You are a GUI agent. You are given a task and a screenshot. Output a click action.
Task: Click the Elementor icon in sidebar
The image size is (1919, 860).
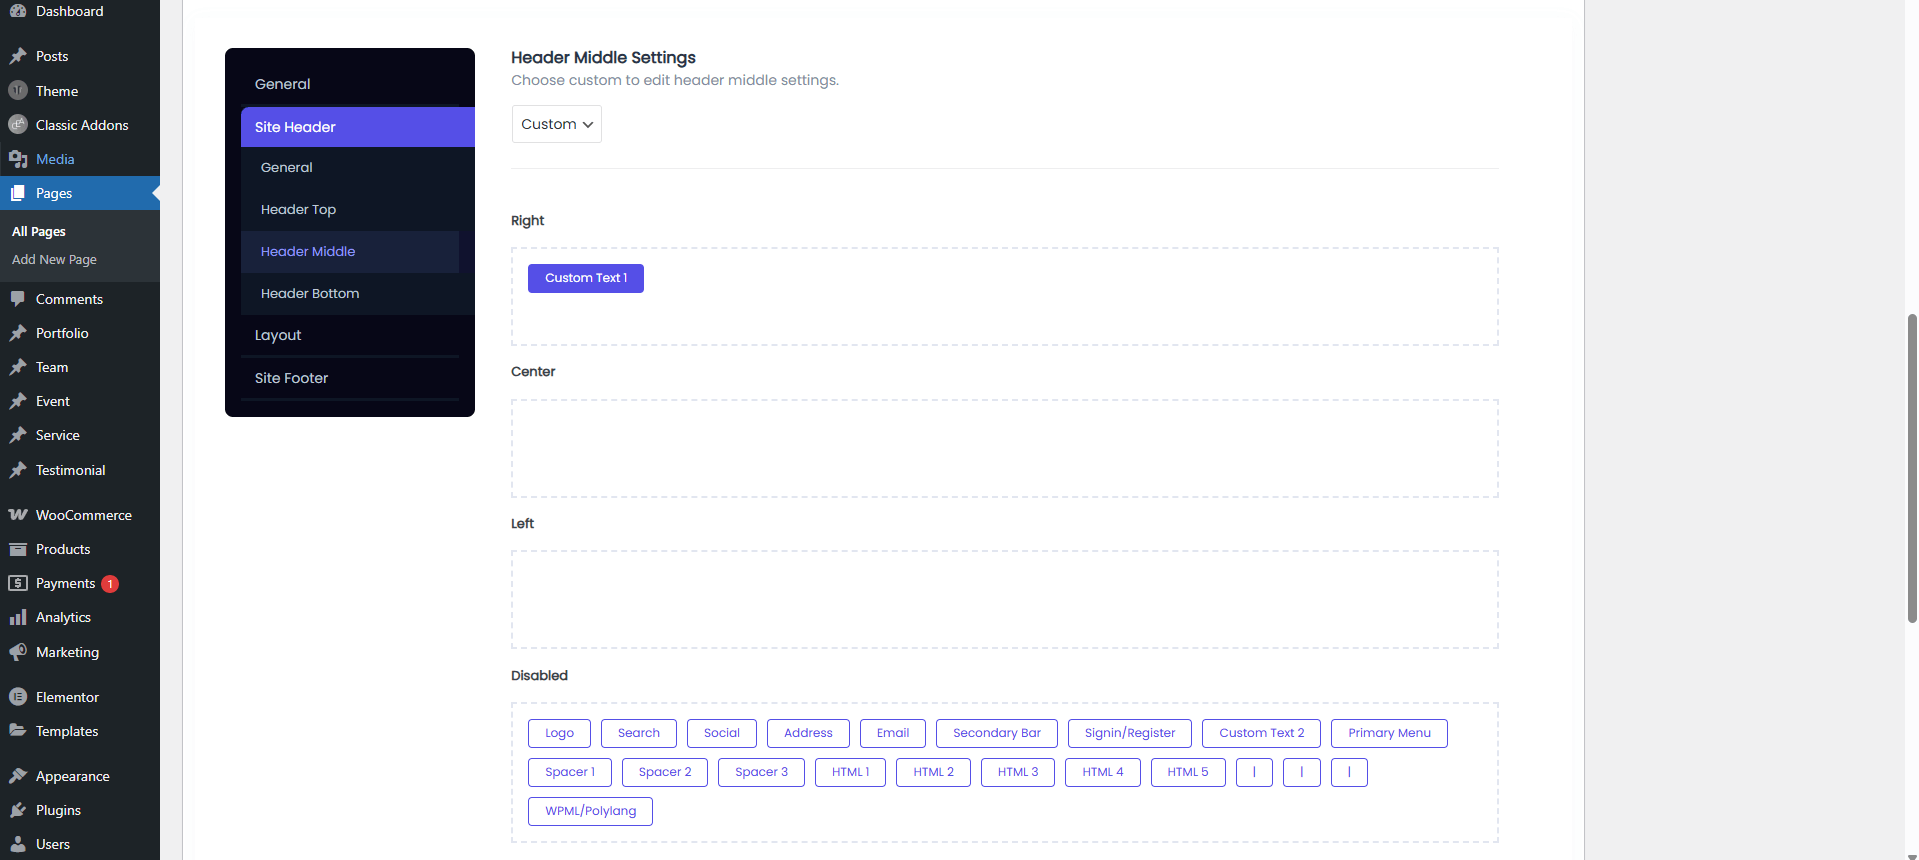pyautogui.click(x=18, y=697)
